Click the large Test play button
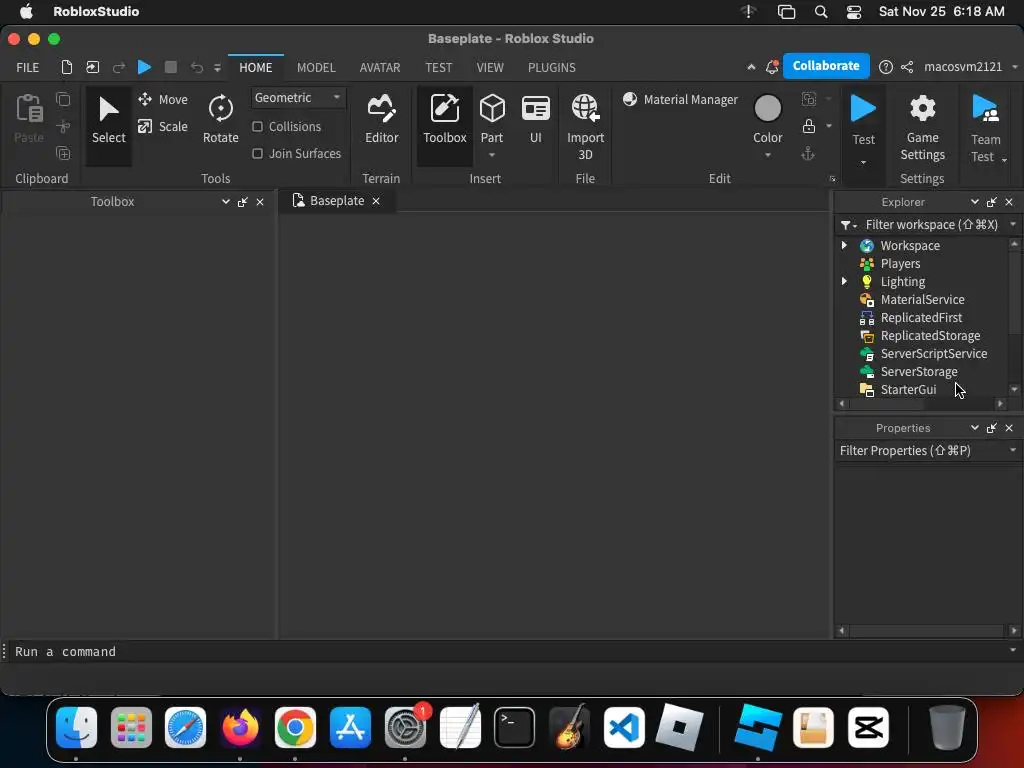The width and height of the screenshot is (1024, 768). [x=863, y=108]
